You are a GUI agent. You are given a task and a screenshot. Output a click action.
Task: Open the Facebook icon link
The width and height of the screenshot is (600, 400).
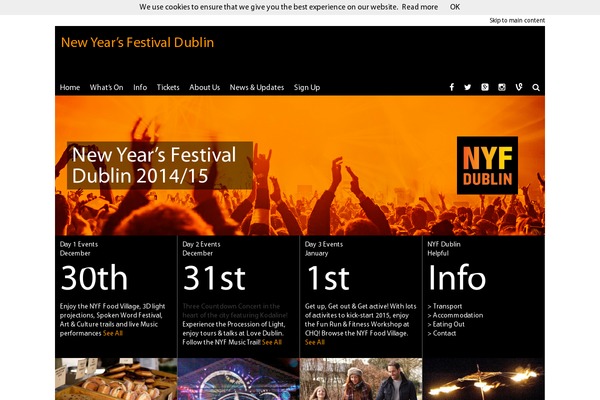click(x=452, y=87)
